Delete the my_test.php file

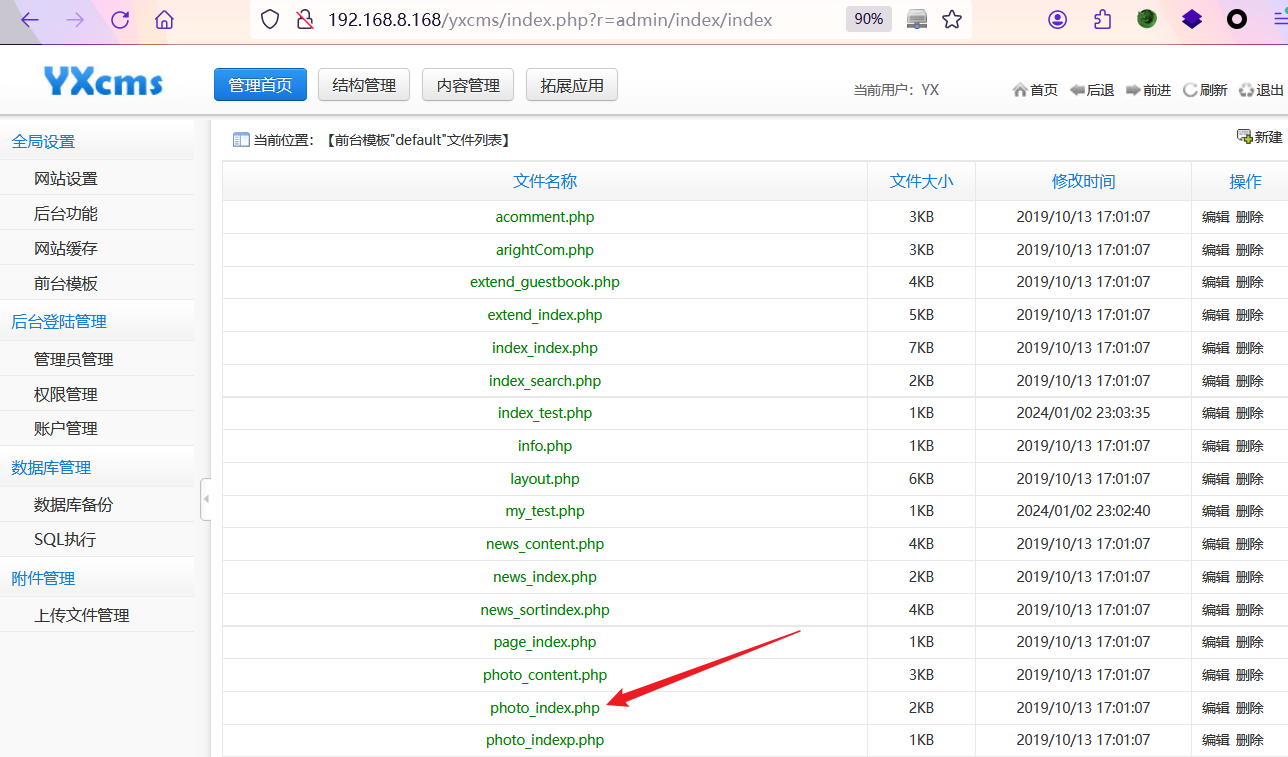click(1250, 511)
